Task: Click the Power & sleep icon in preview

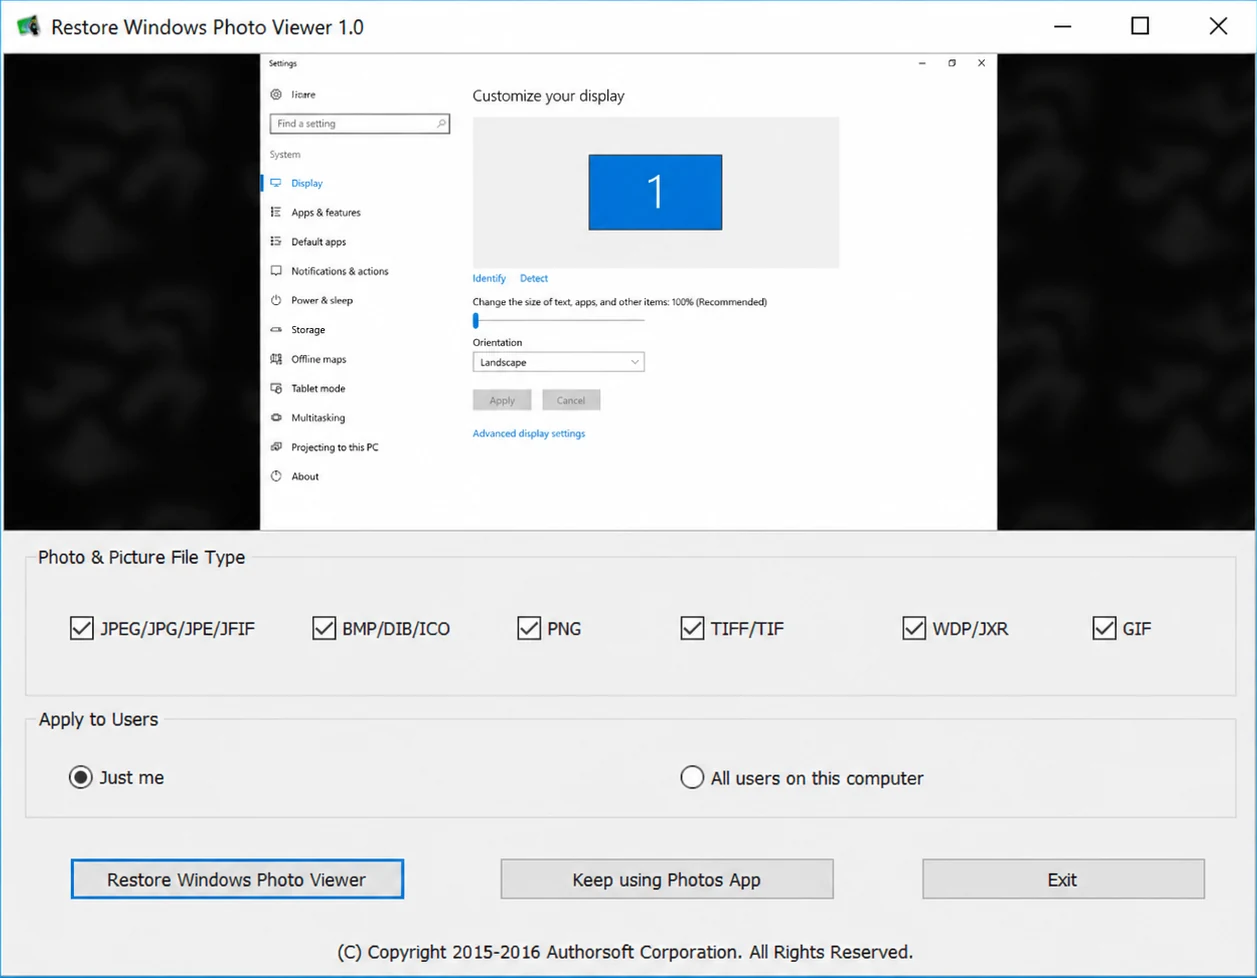Action: (276, 300)
